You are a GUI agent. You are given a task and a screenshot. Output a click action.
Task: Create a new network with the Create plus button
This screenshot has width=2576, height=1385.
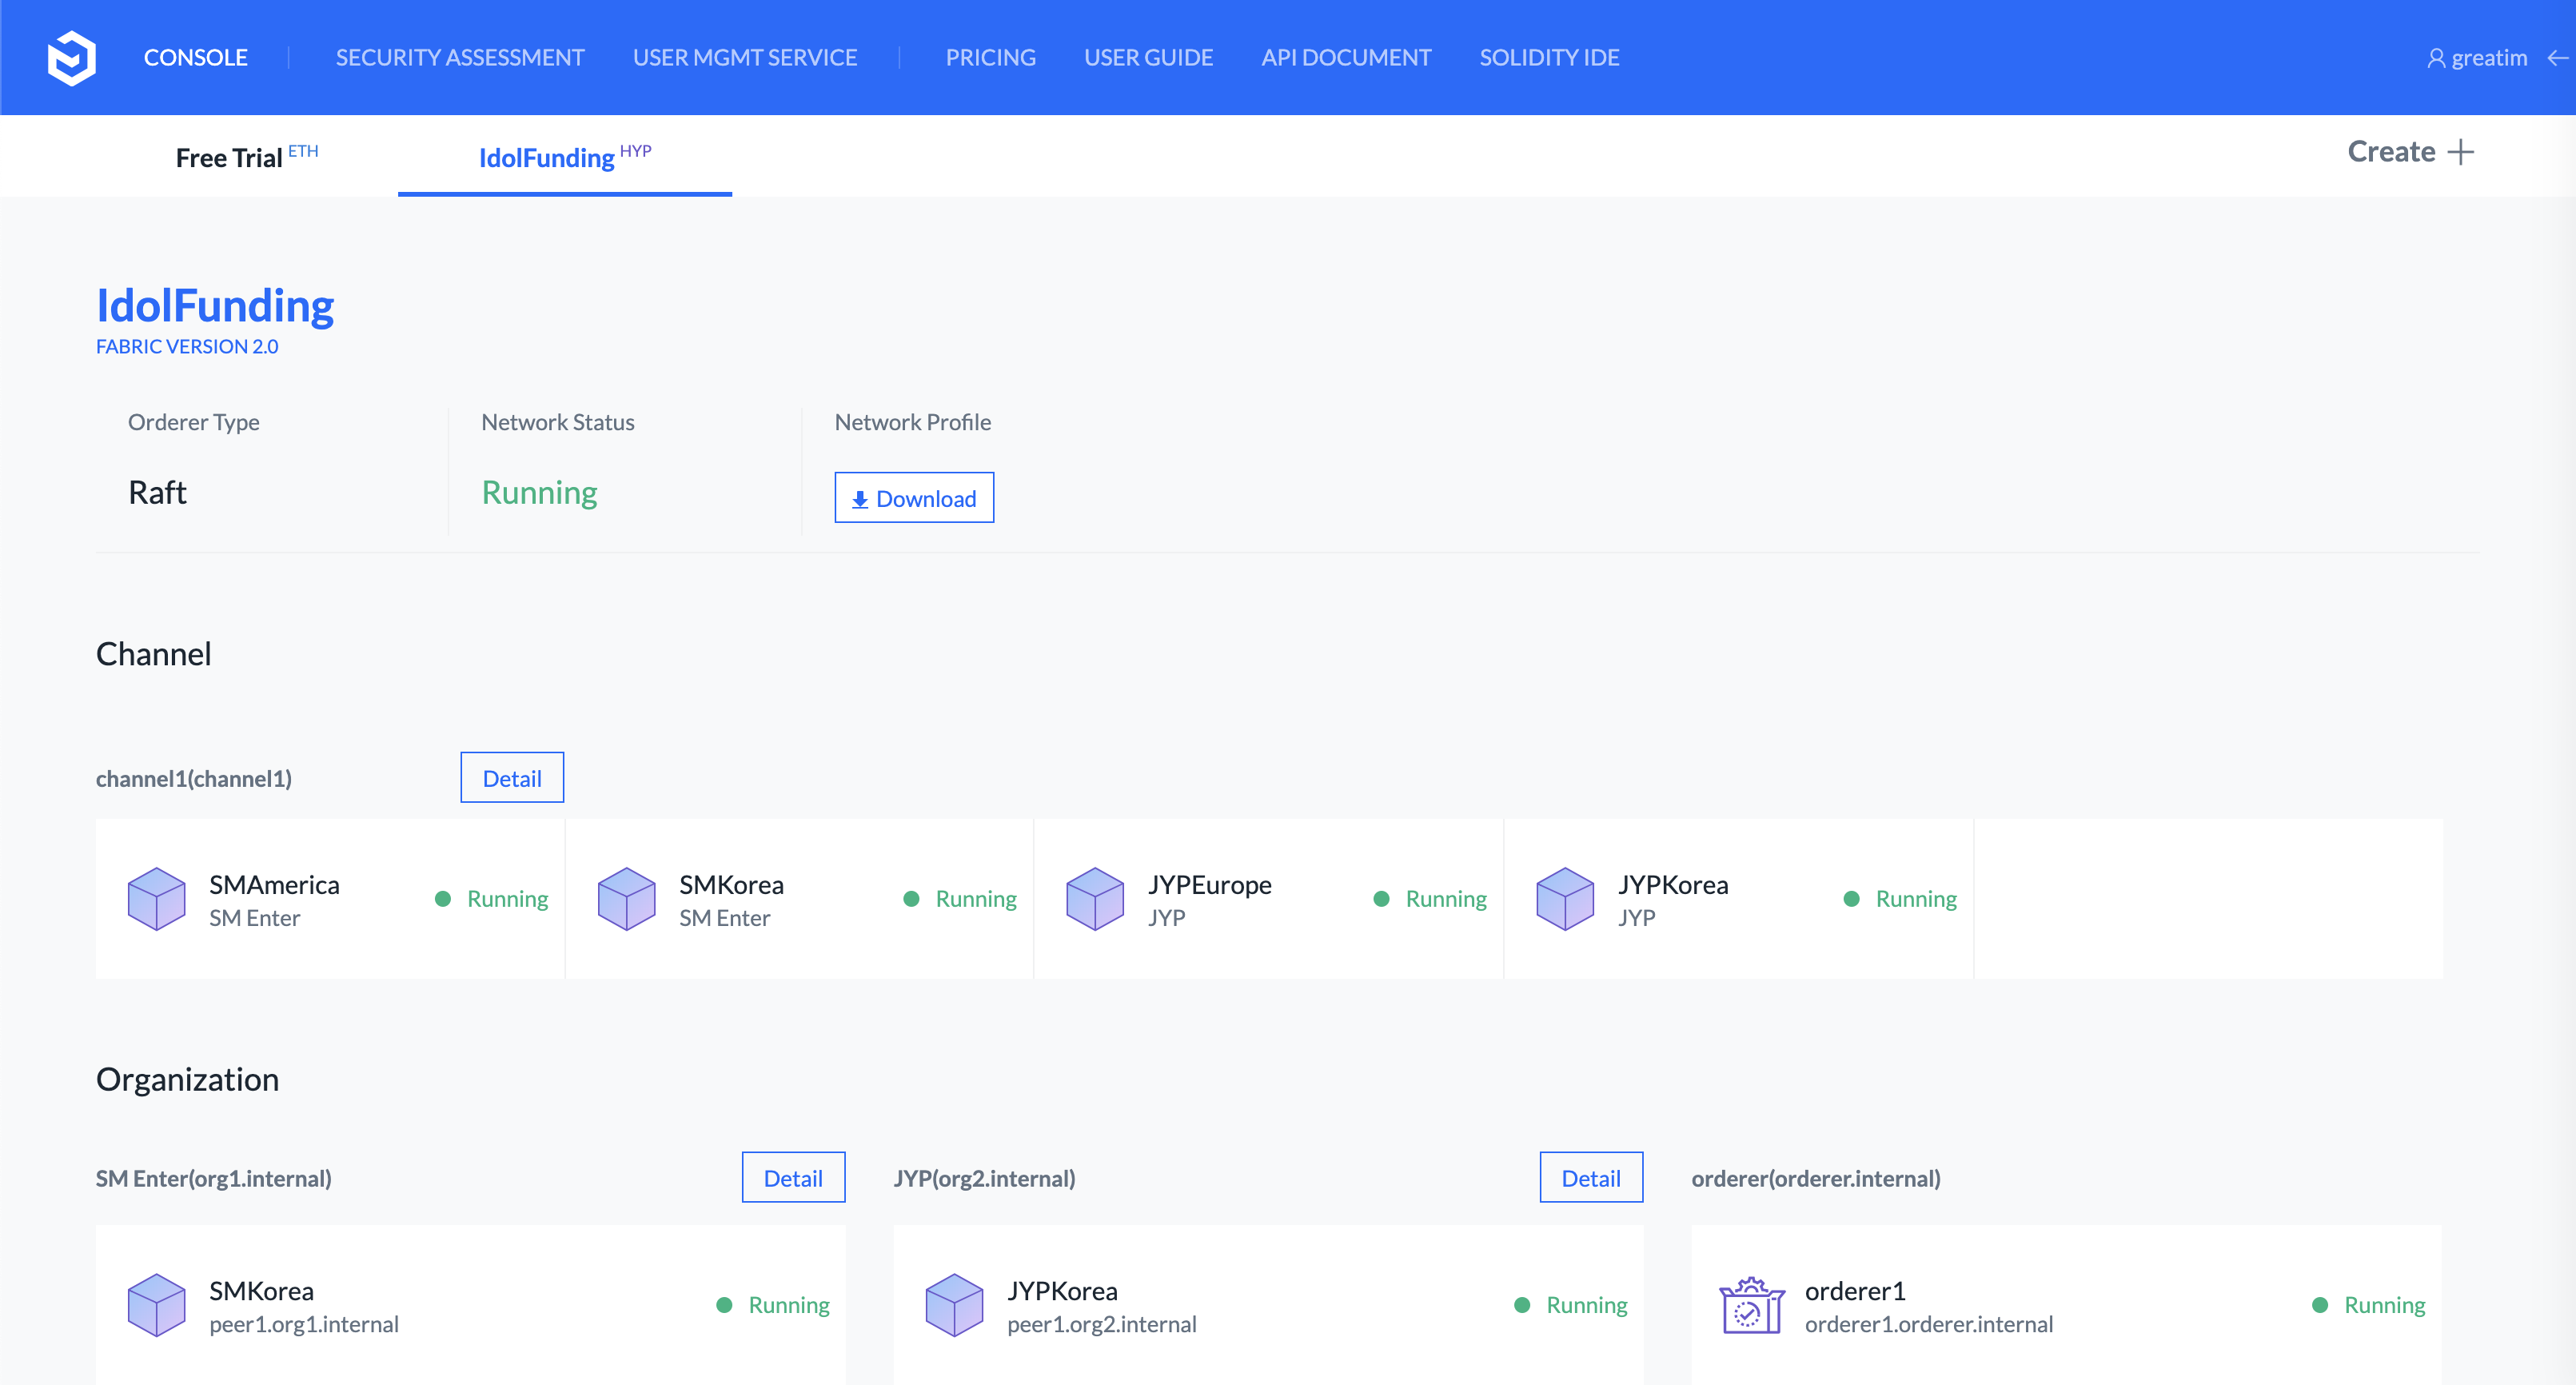pos(2410,152)
